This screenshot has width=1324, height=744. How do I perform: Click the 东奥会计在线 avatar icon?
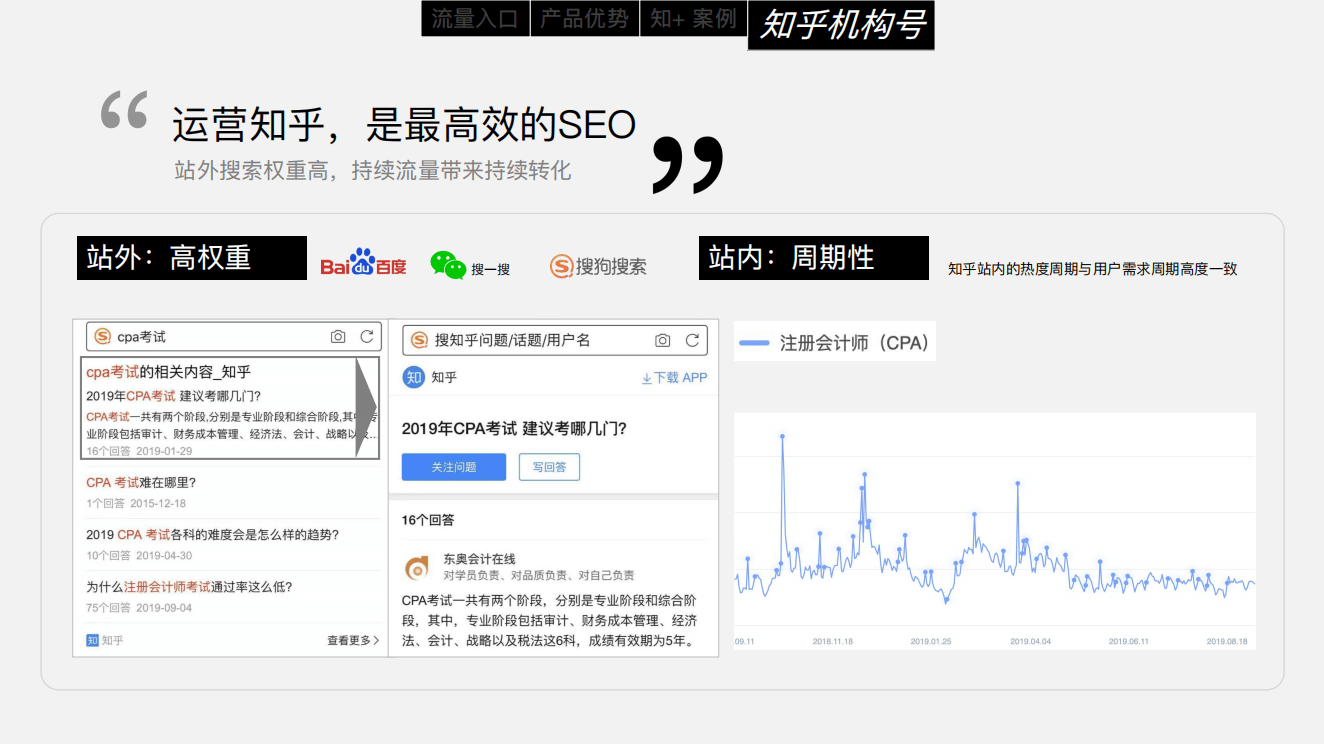pos(417,568)
